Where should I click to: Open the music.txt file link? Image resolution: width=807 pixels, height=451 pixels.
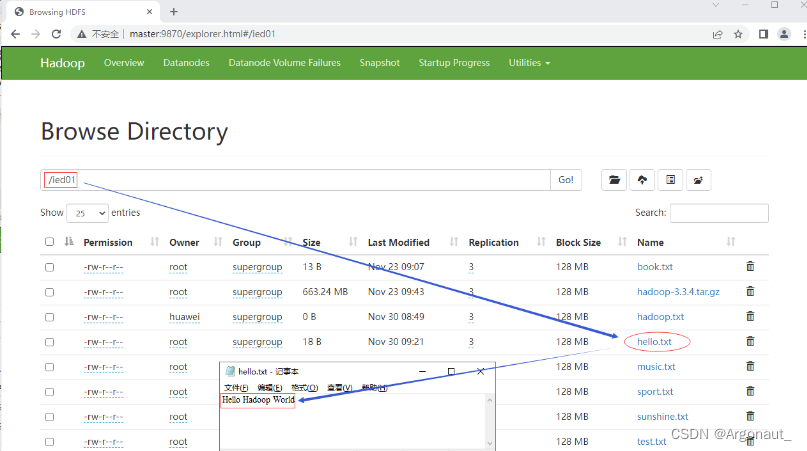point(656,367)
